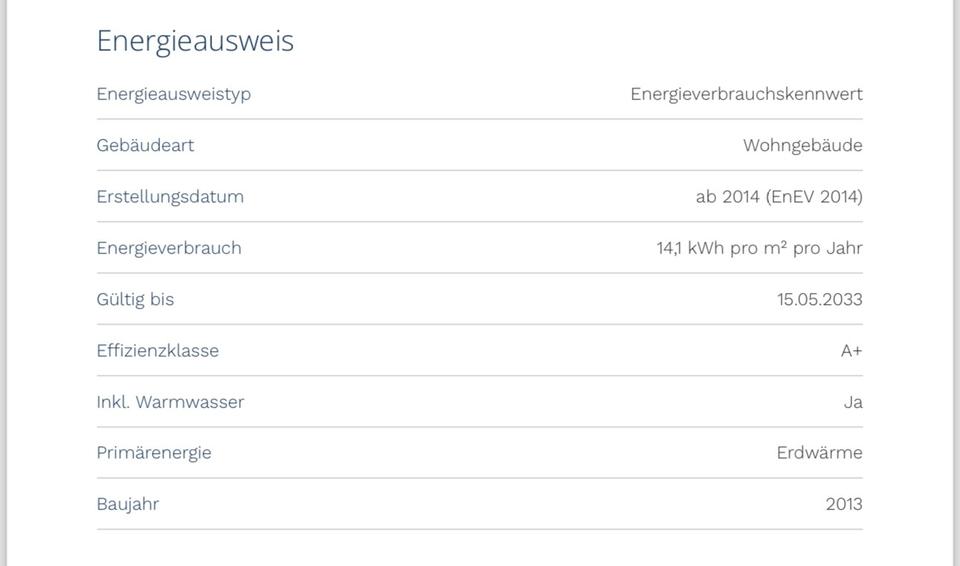Viewport: 960px width, 566px height.
Task: Click the 'Ja' Warmwasser value
Action: 853,402
